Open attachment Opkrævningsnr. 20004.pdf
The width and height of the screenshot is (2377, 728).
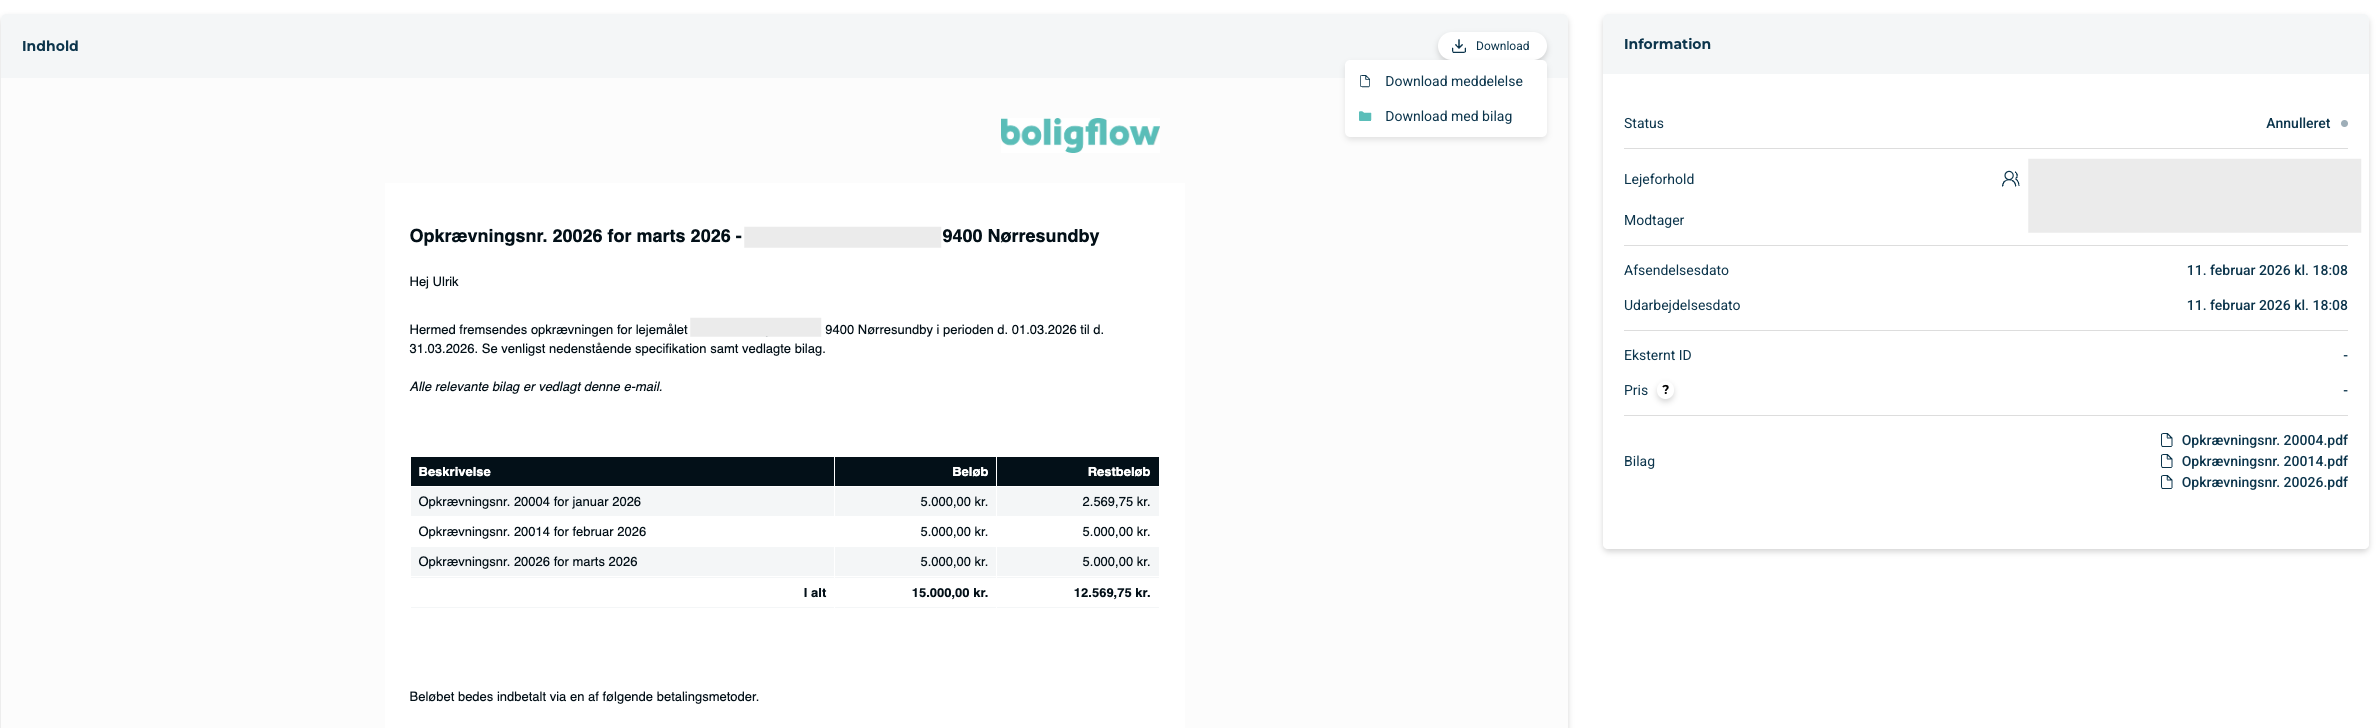[2264, 440]
